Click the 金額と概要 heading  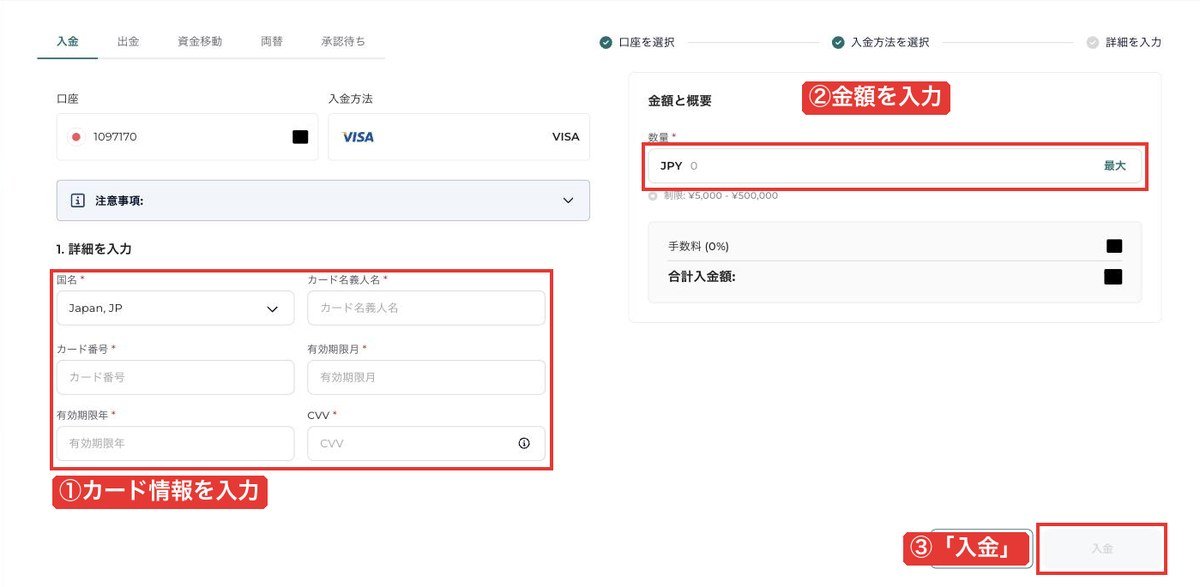[680, 101]
